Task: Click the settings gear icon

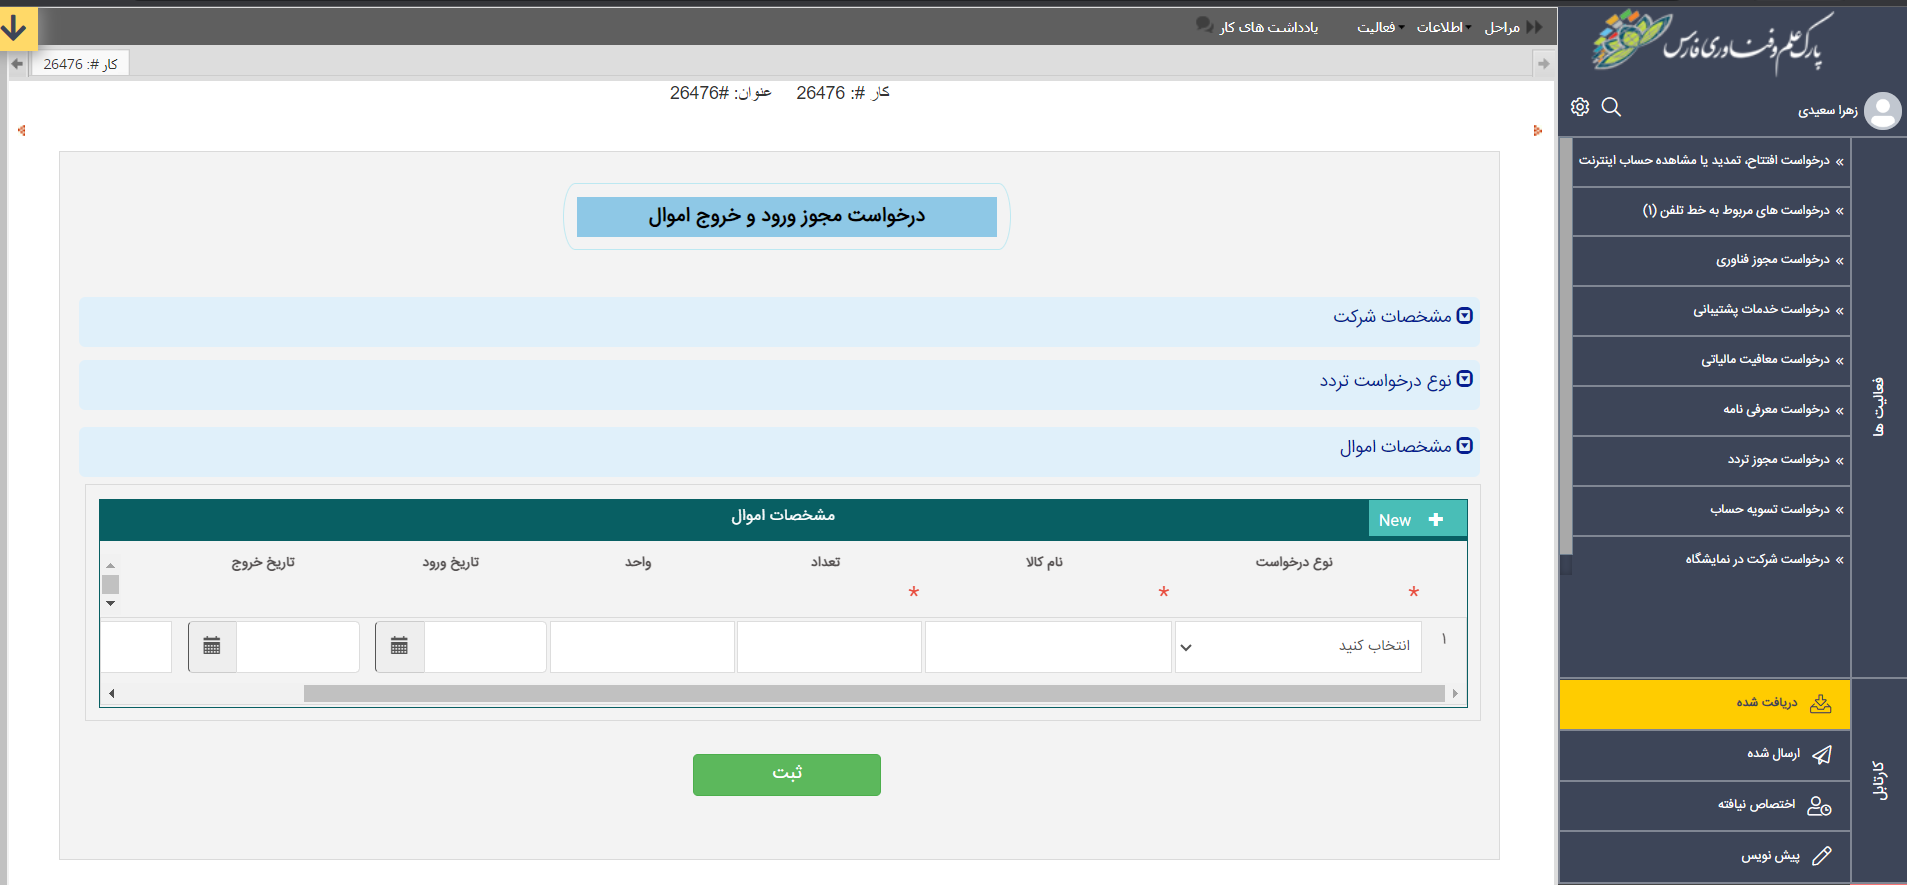Action: pyautogui.click(x=1580, y=107)
